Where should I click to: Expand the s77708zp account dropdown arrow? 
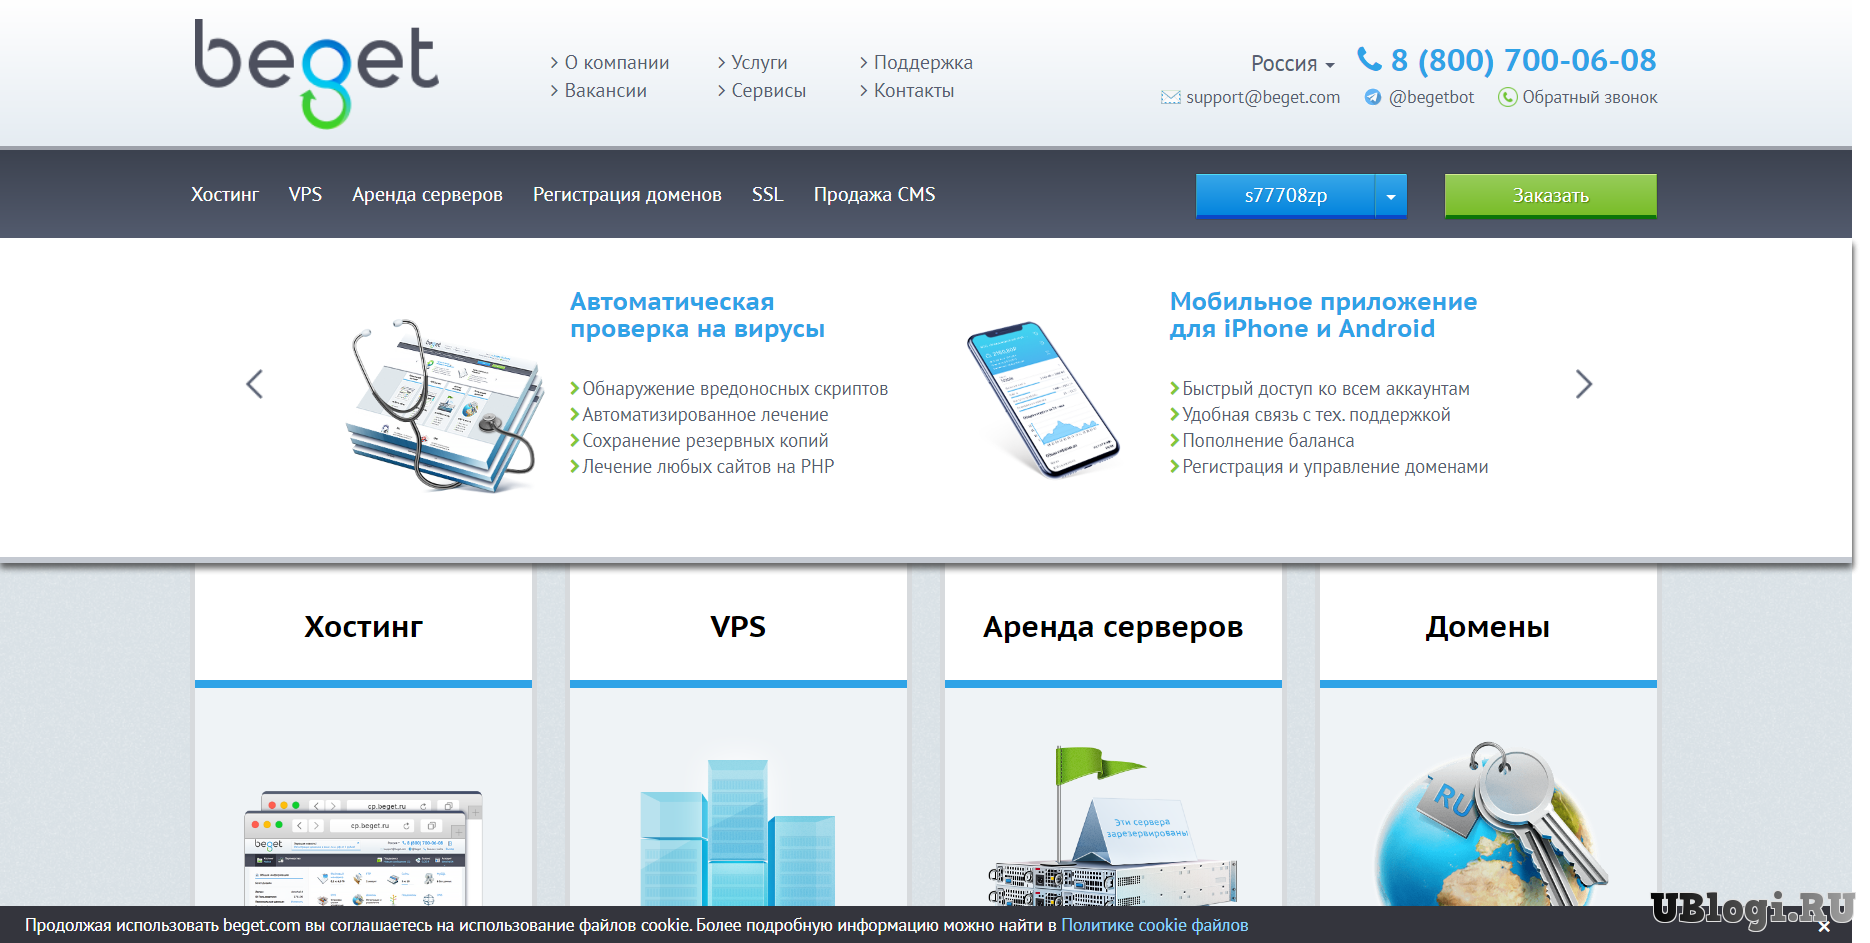pos(1391,196)
